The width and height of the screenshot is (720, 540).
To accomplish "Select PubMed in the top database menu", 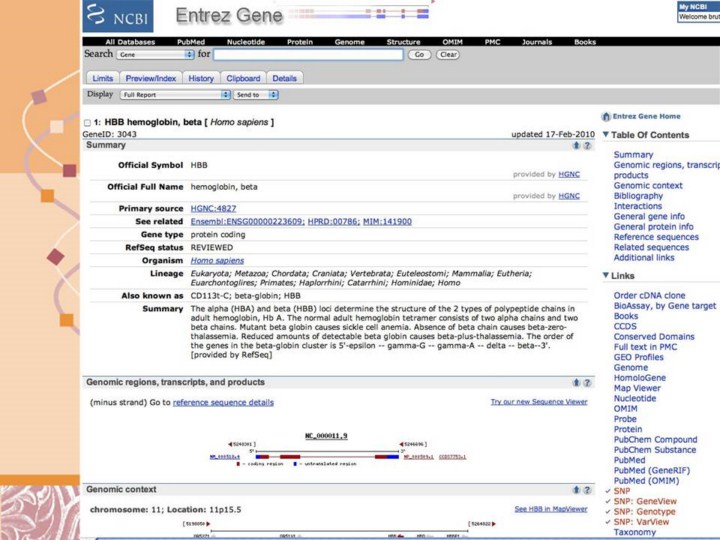I will pyautogui.click(x=190, y=42).
